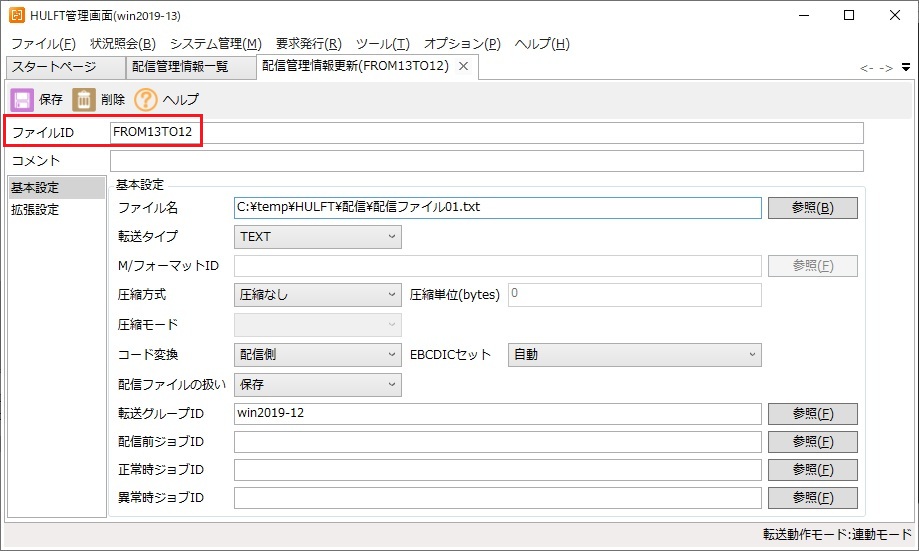Select 拡張設定 in the left panel

pyautogui.click(x=36, y=210)
